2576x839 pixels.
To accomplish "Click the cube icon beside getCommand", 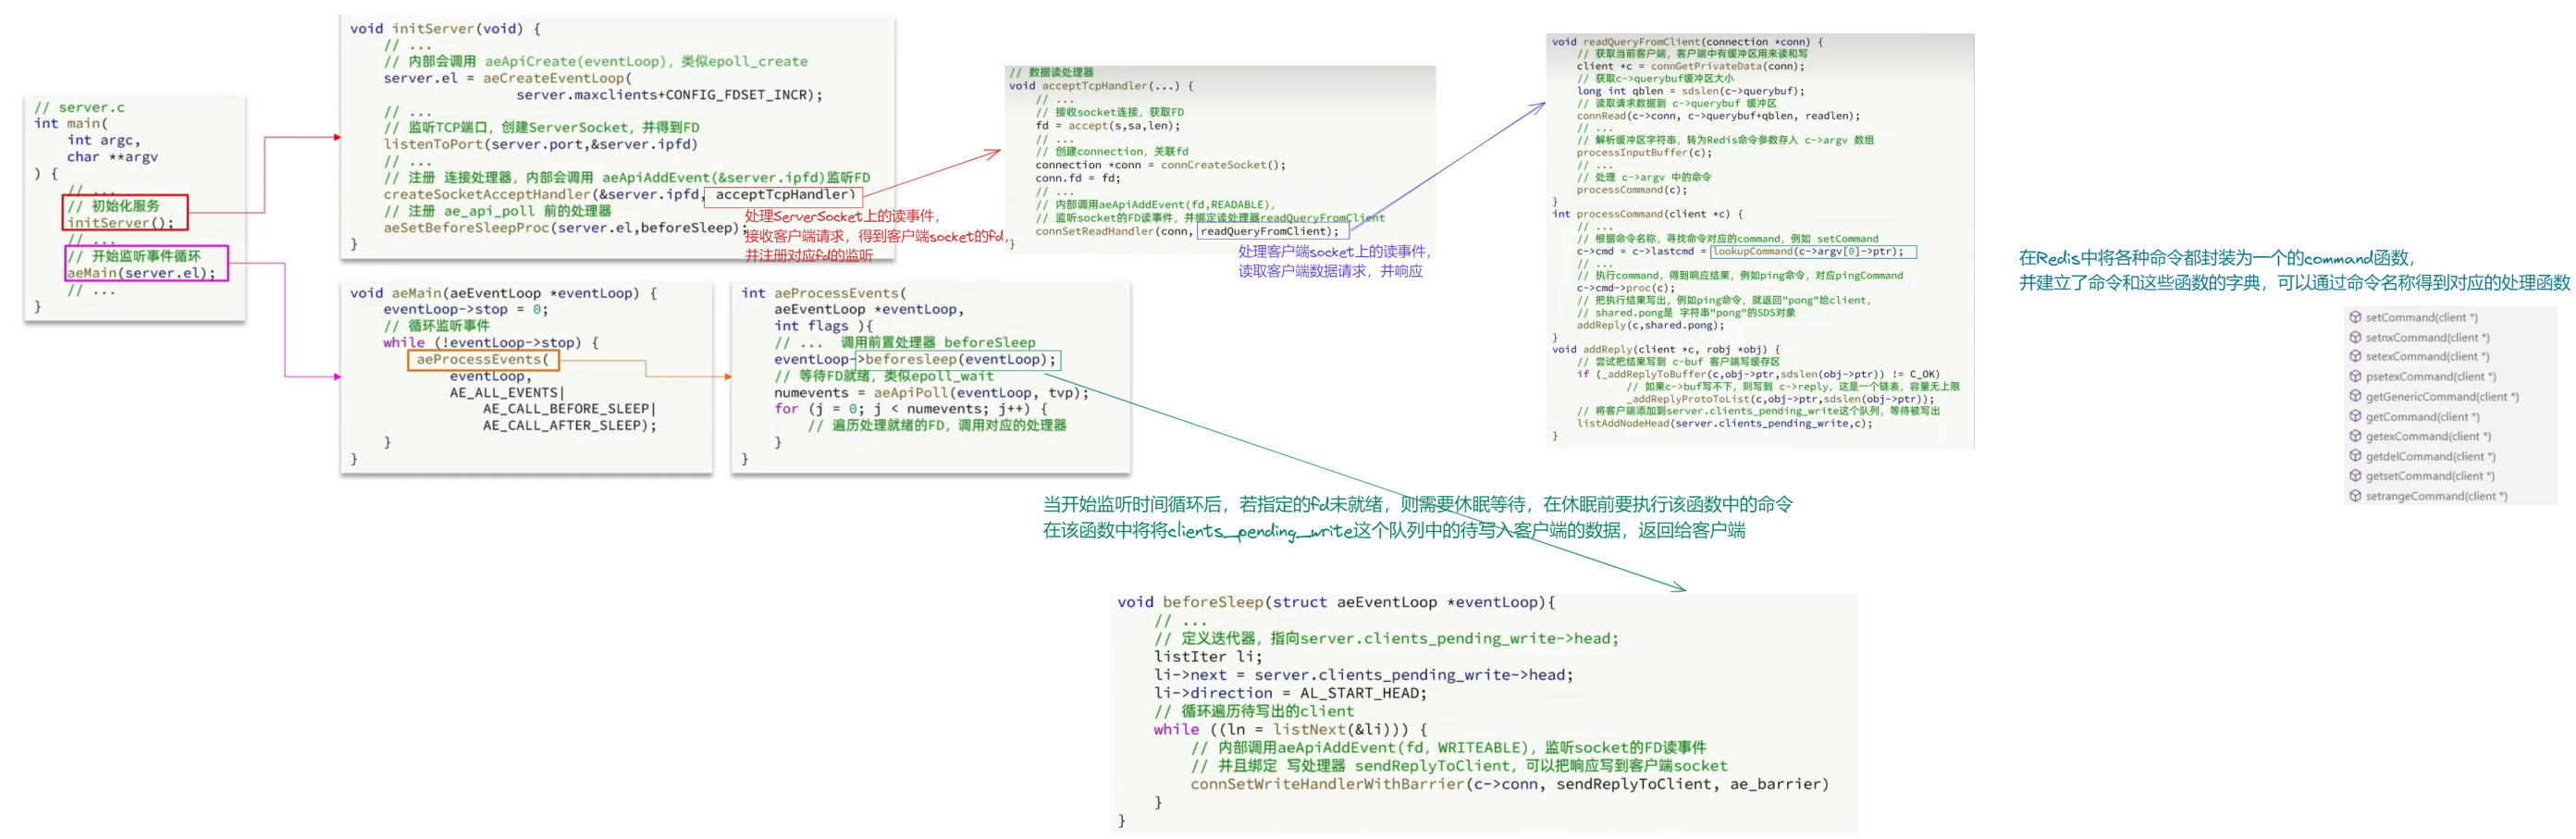I will click(x=2355, y=416).
